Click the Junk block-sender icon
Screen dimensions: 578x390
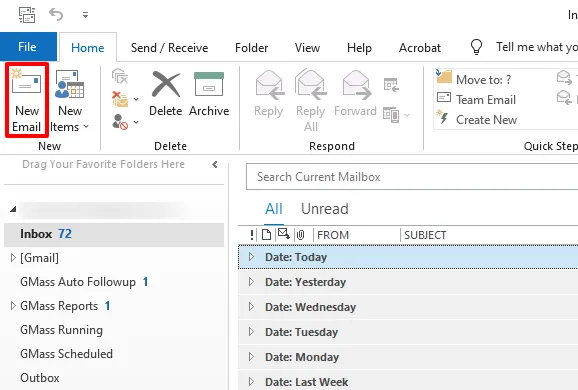[120, 122]
